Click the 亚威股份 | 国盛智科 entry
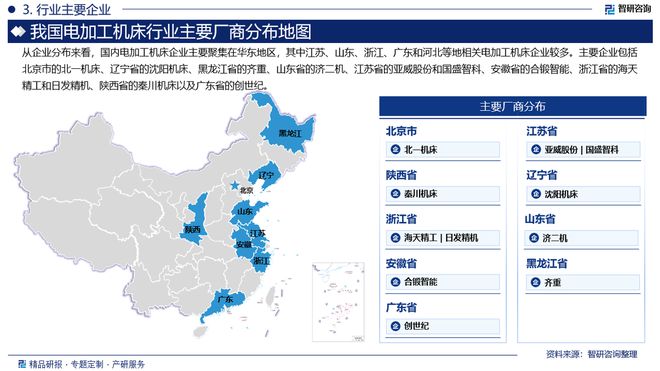Screen dimensions: 660x371 pyautogui.click(x=583, y=150)
